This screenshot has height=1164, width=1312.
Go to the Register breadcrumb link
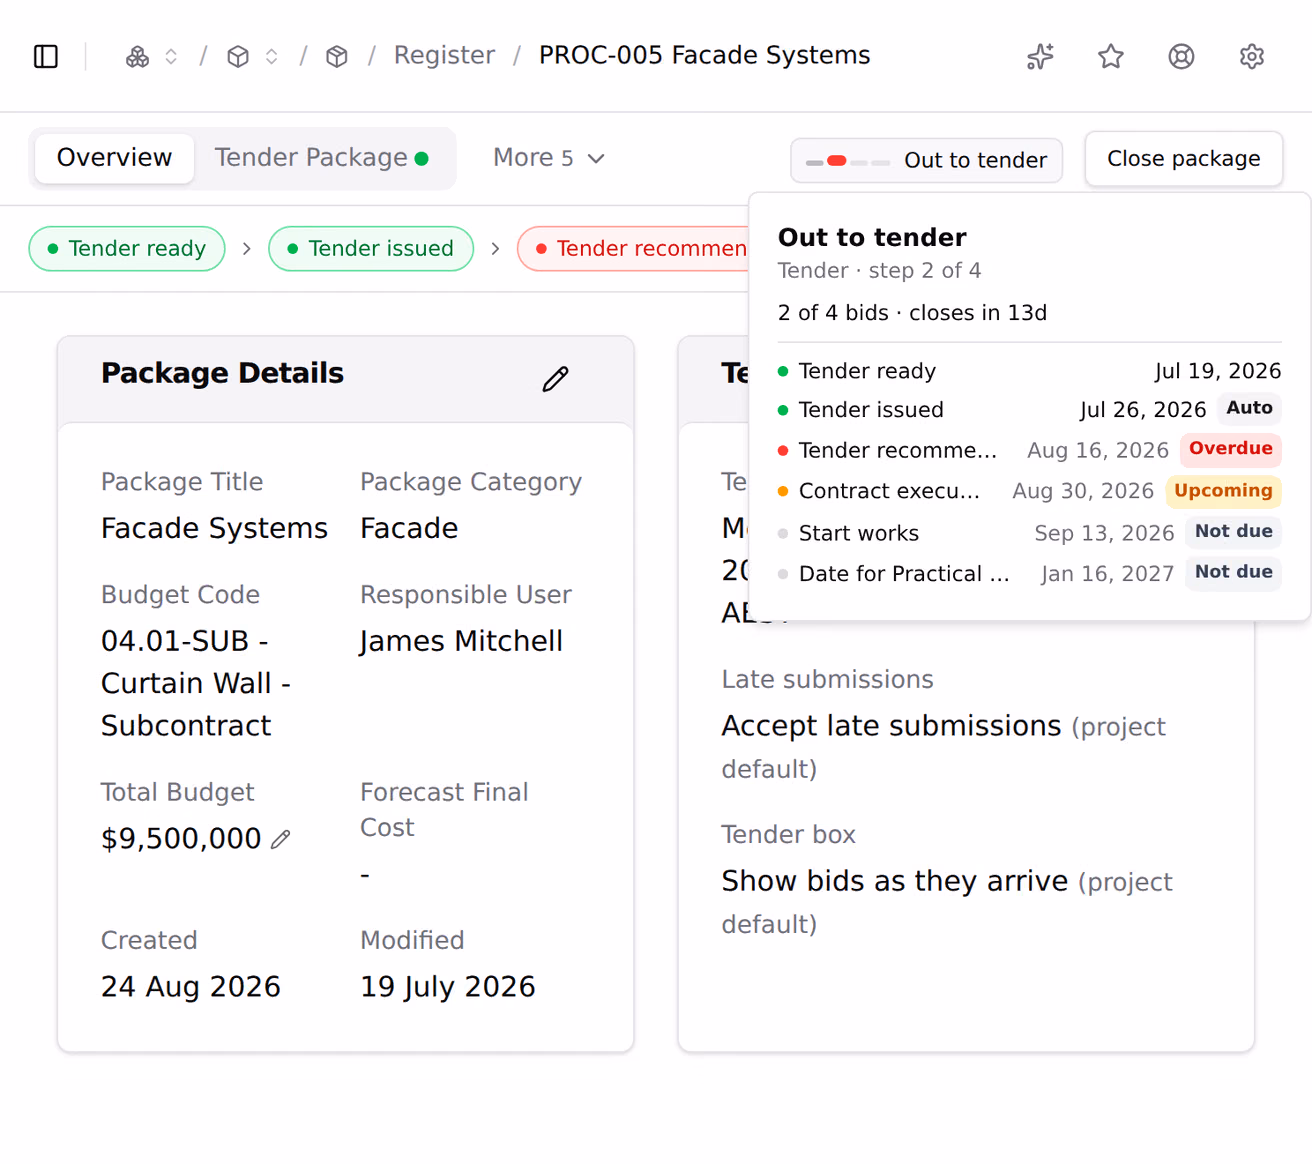click(x=444, y=55)
